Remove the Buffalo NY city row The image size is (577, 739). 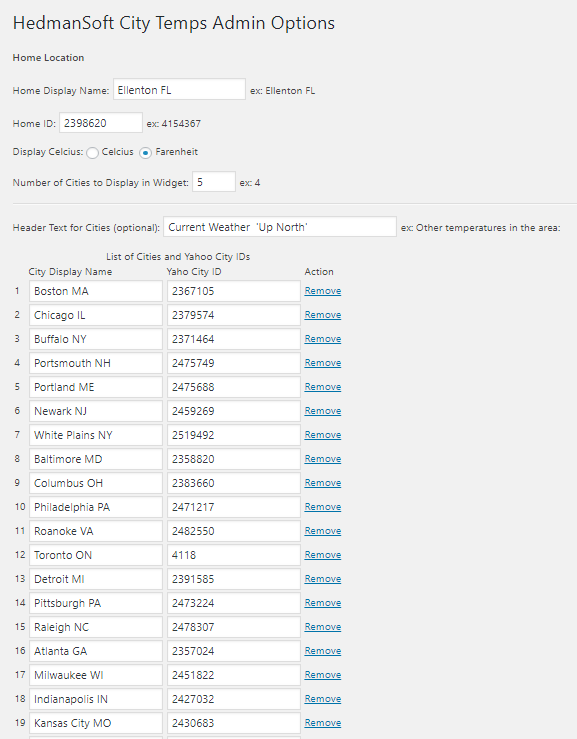(x=323, y=339)
